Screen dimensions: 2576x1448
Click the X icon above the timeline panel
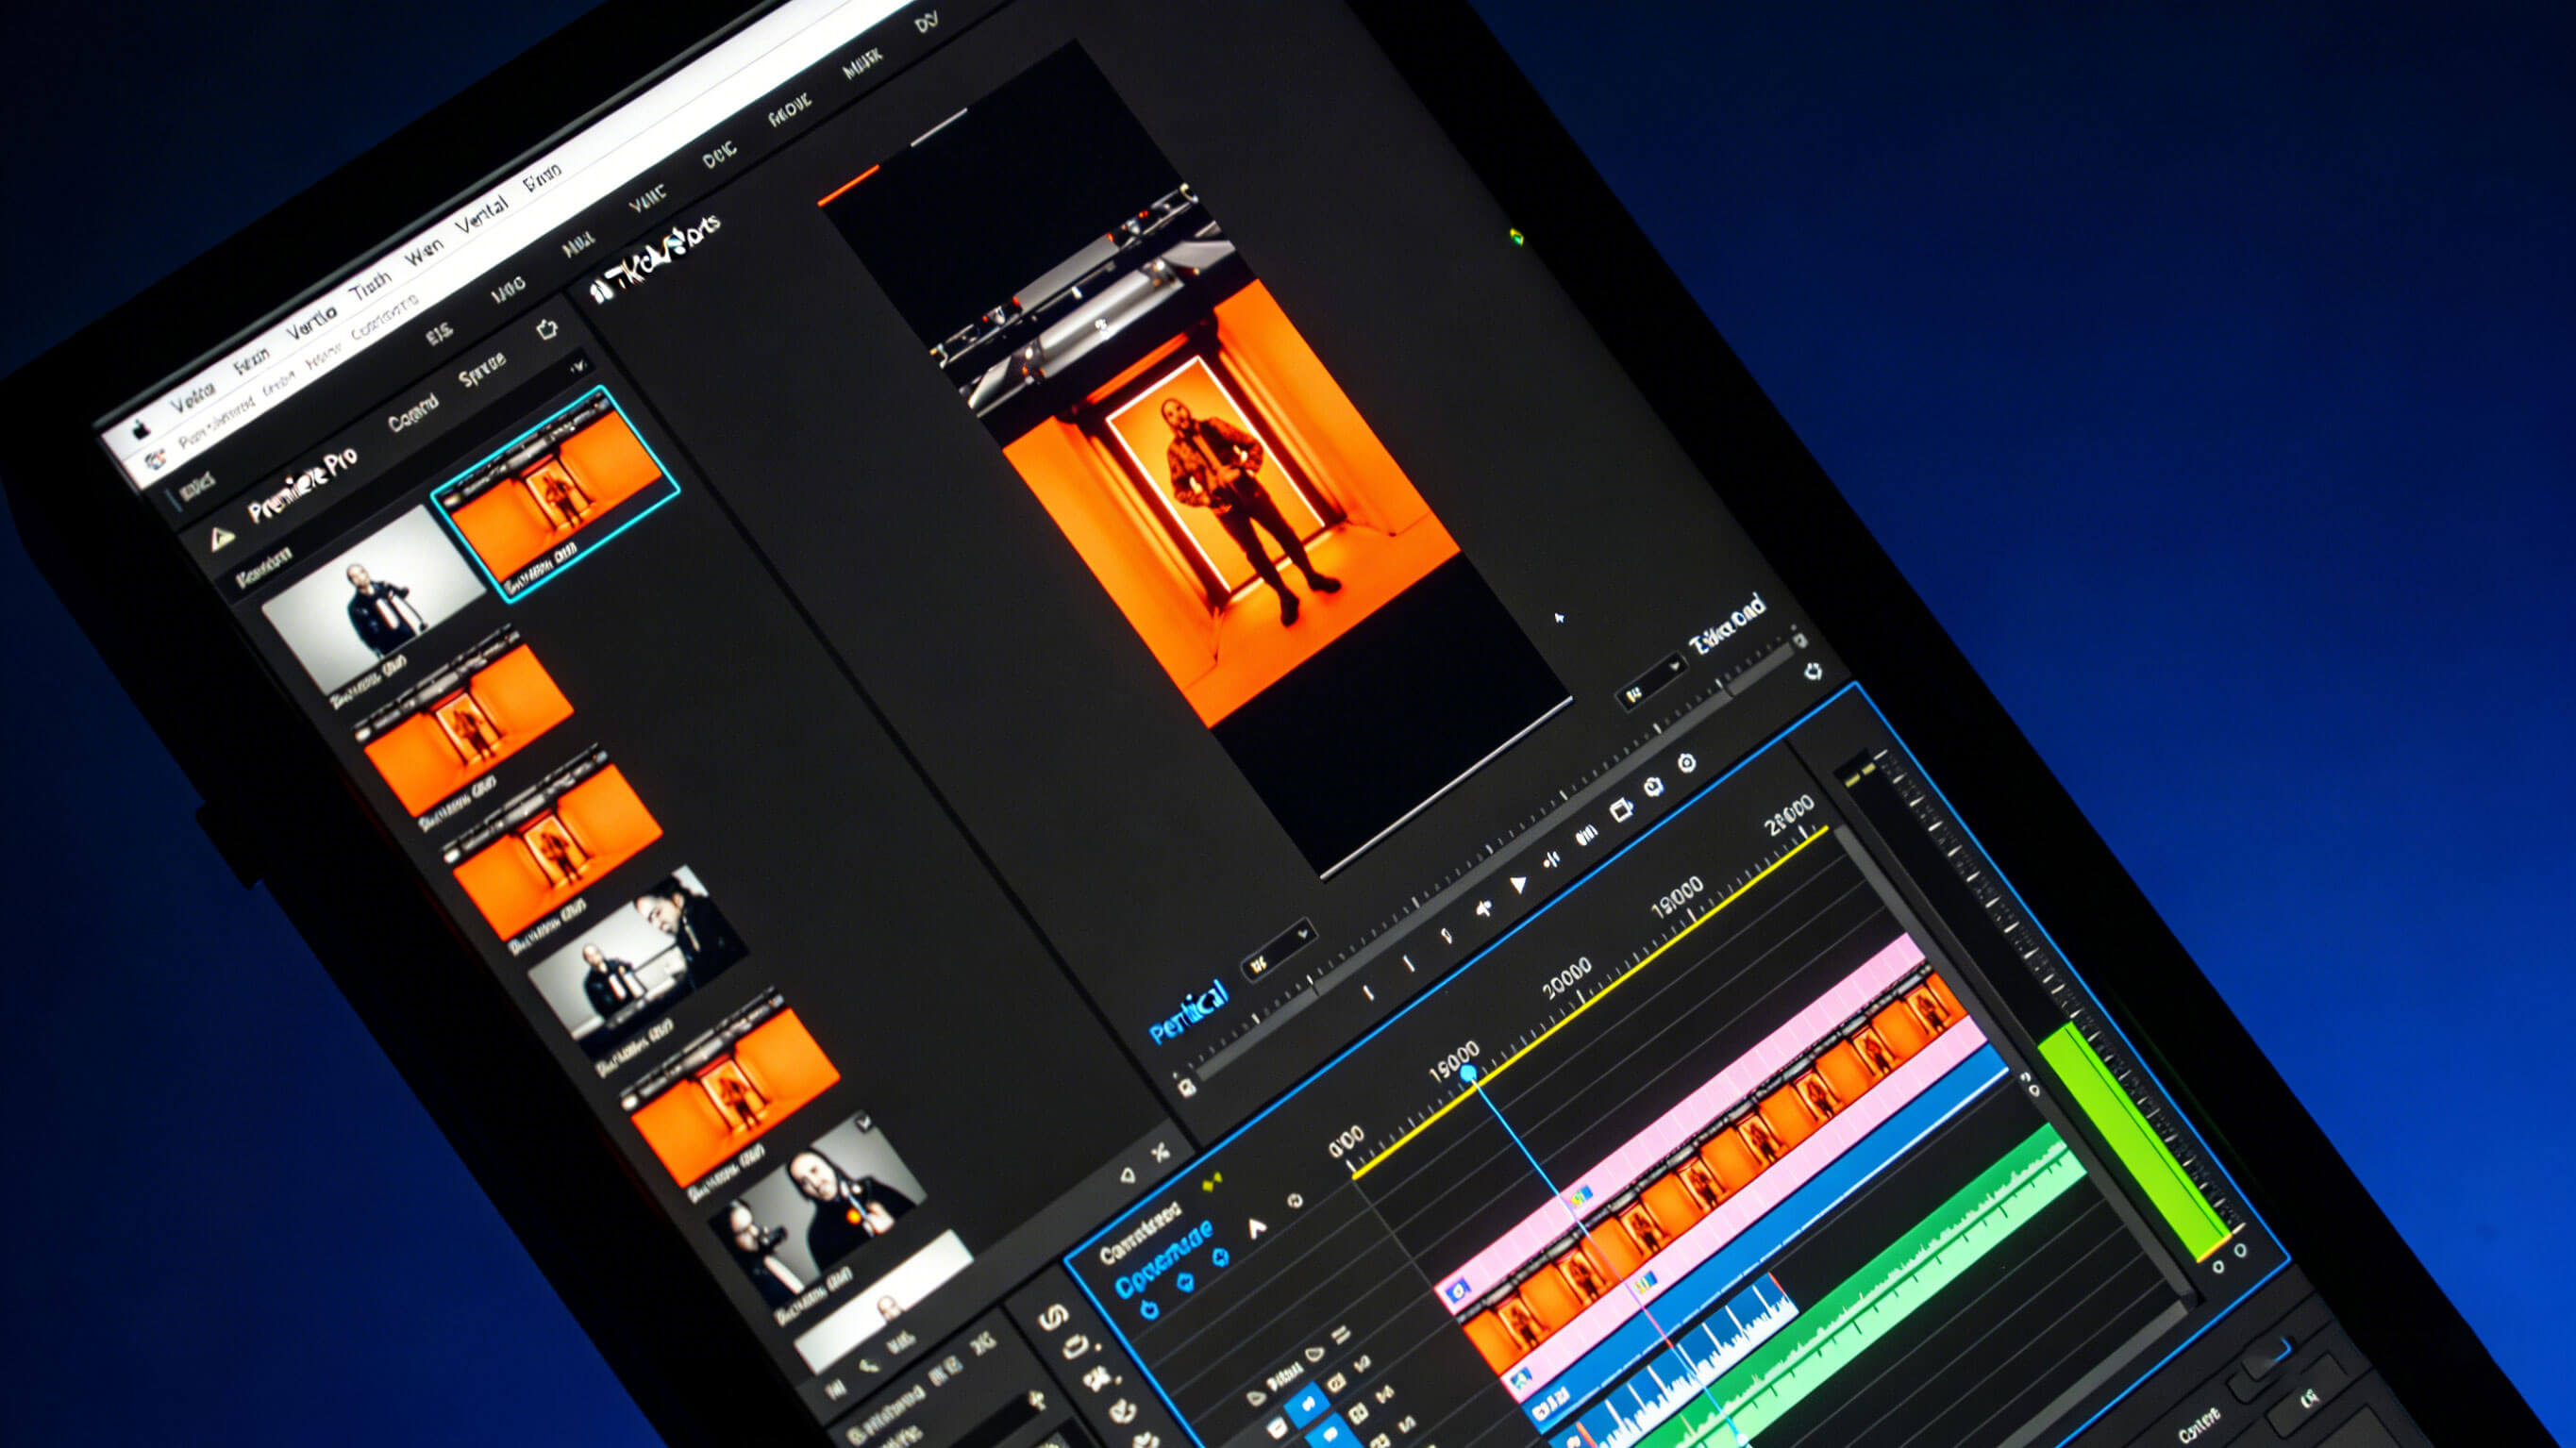(x=1160, y=1153)
